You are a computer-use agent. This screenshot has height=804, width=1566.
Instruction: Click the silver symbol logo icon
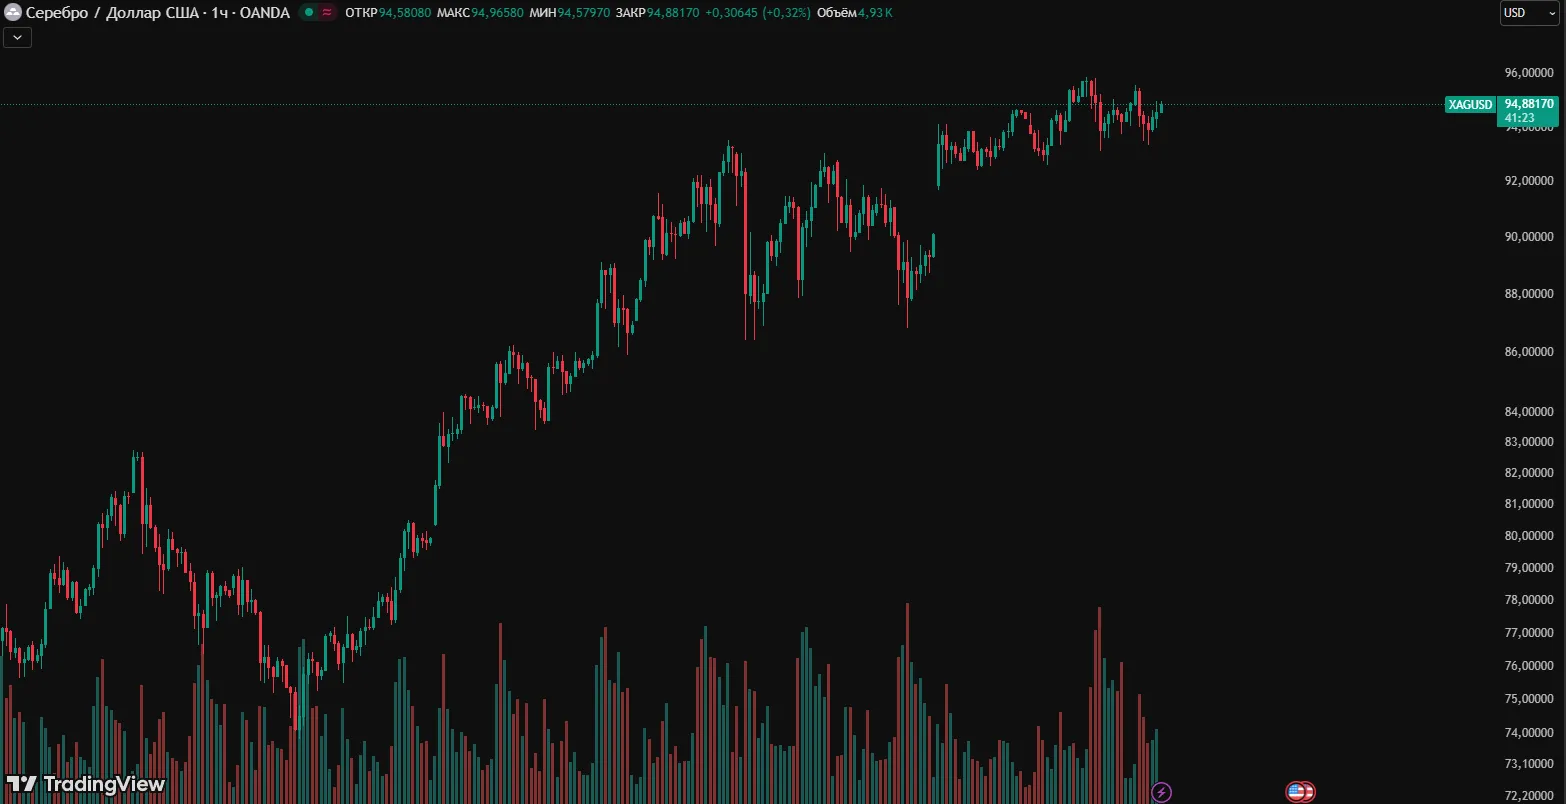pos(13,13)
